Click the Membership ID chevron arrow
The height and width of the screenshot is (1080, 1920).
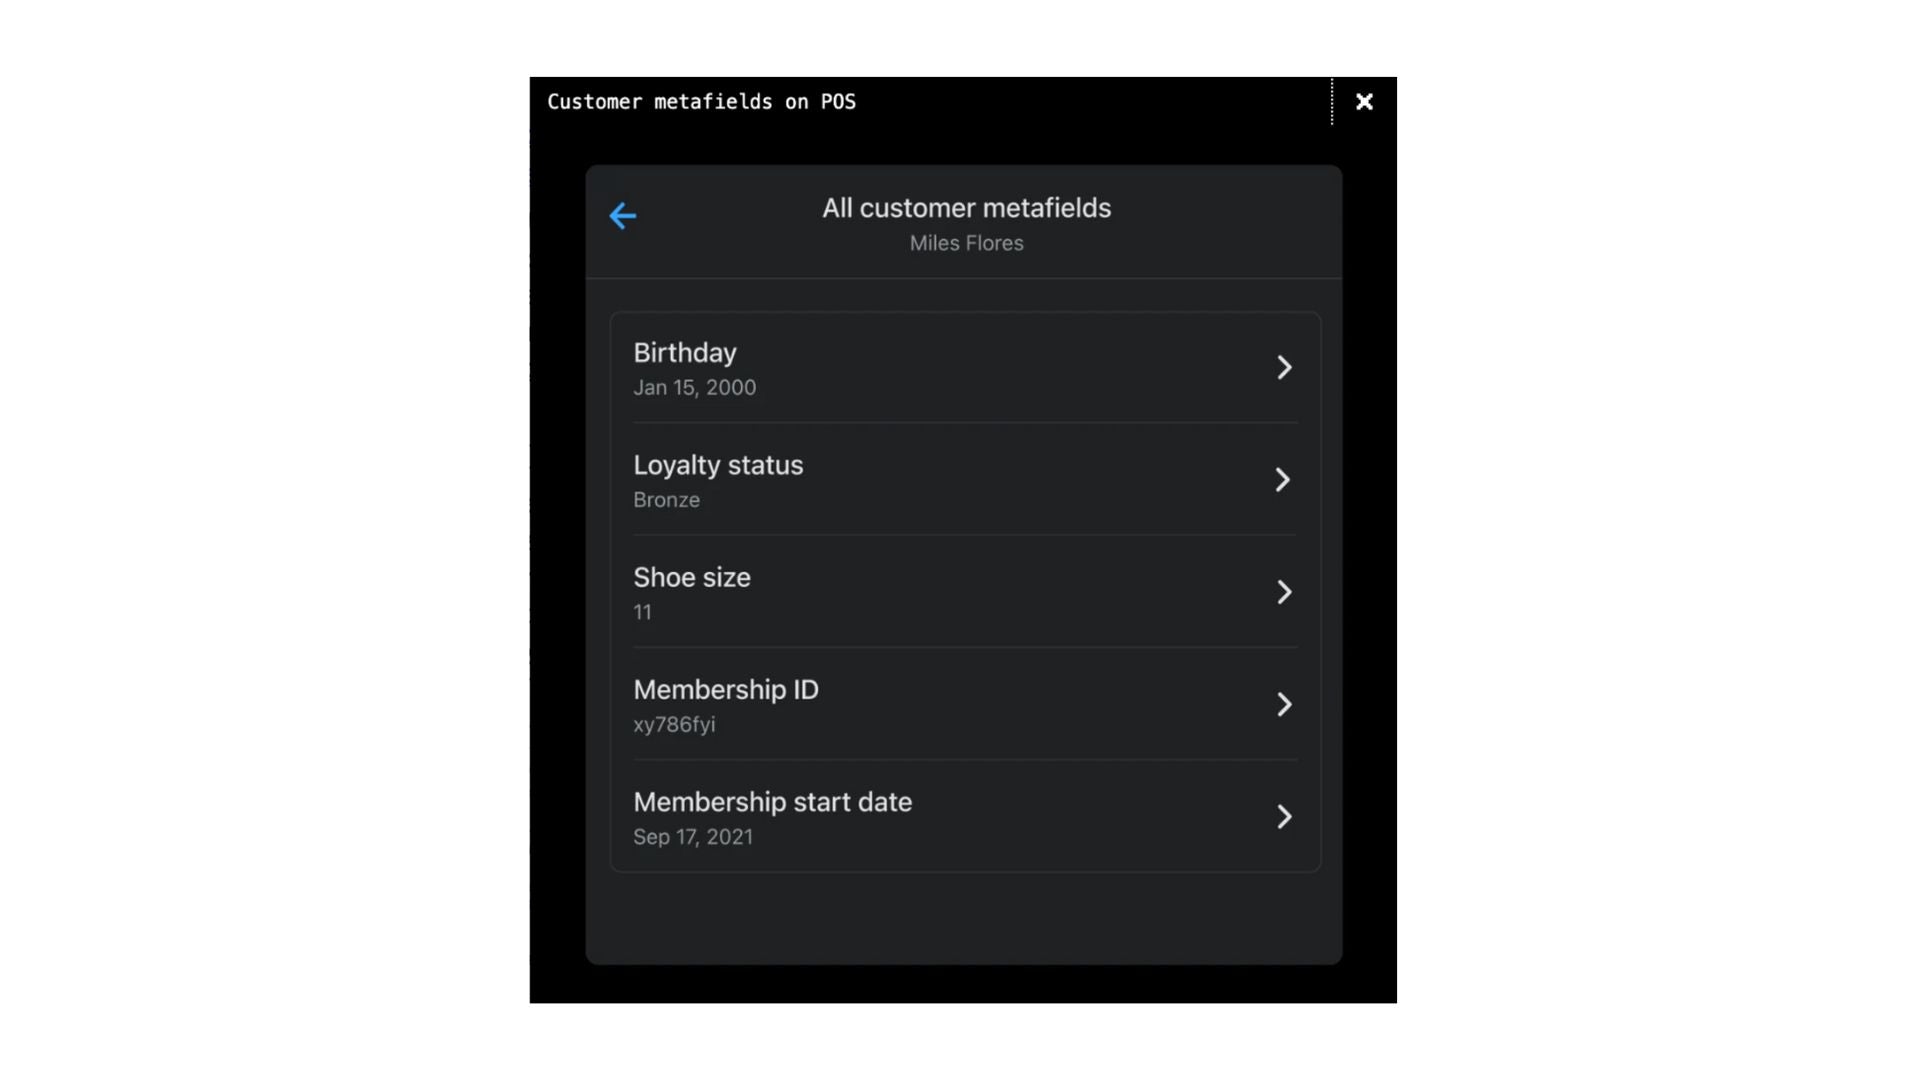tap(1284, 705)
